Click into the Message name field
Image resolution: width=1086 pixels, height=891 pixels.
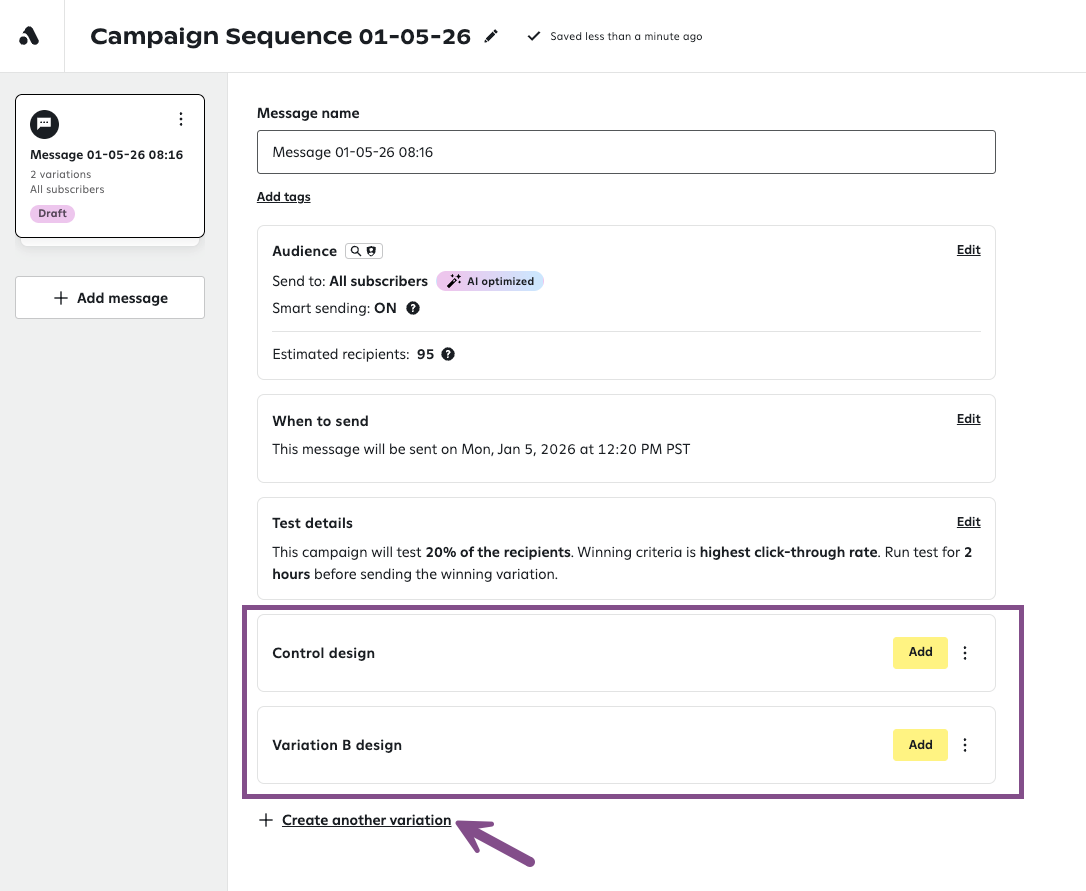[625, 152]
